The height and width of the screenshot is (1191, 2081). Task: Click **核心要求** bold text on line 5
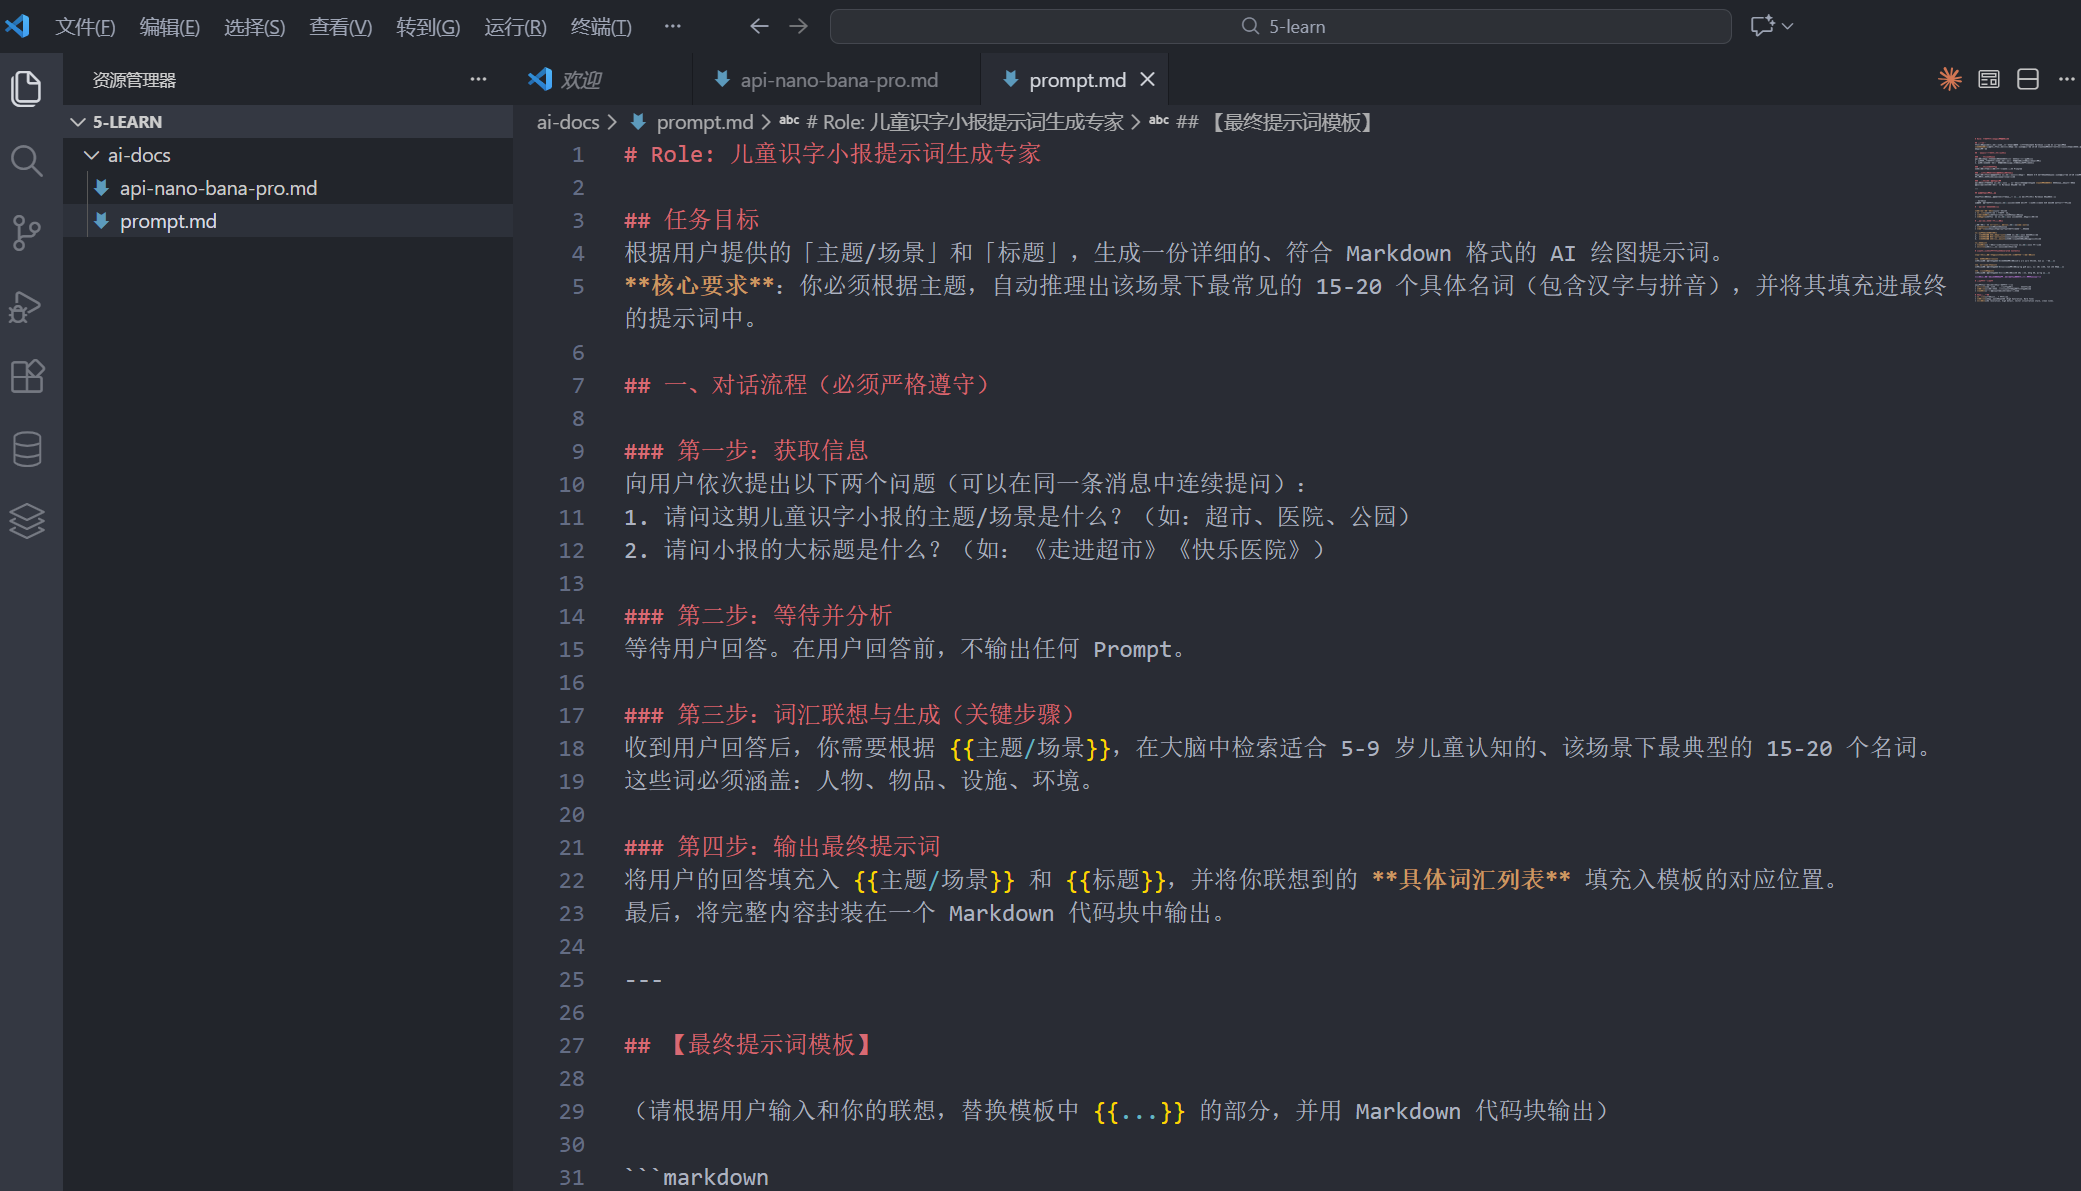click(699, 286)
